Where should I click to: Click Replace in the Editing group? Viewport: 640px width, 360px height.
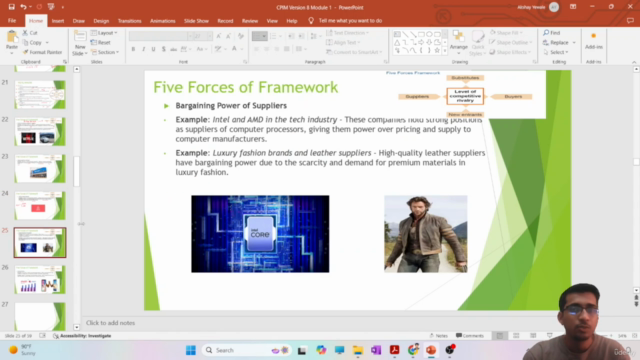click(x=556, y=42)
